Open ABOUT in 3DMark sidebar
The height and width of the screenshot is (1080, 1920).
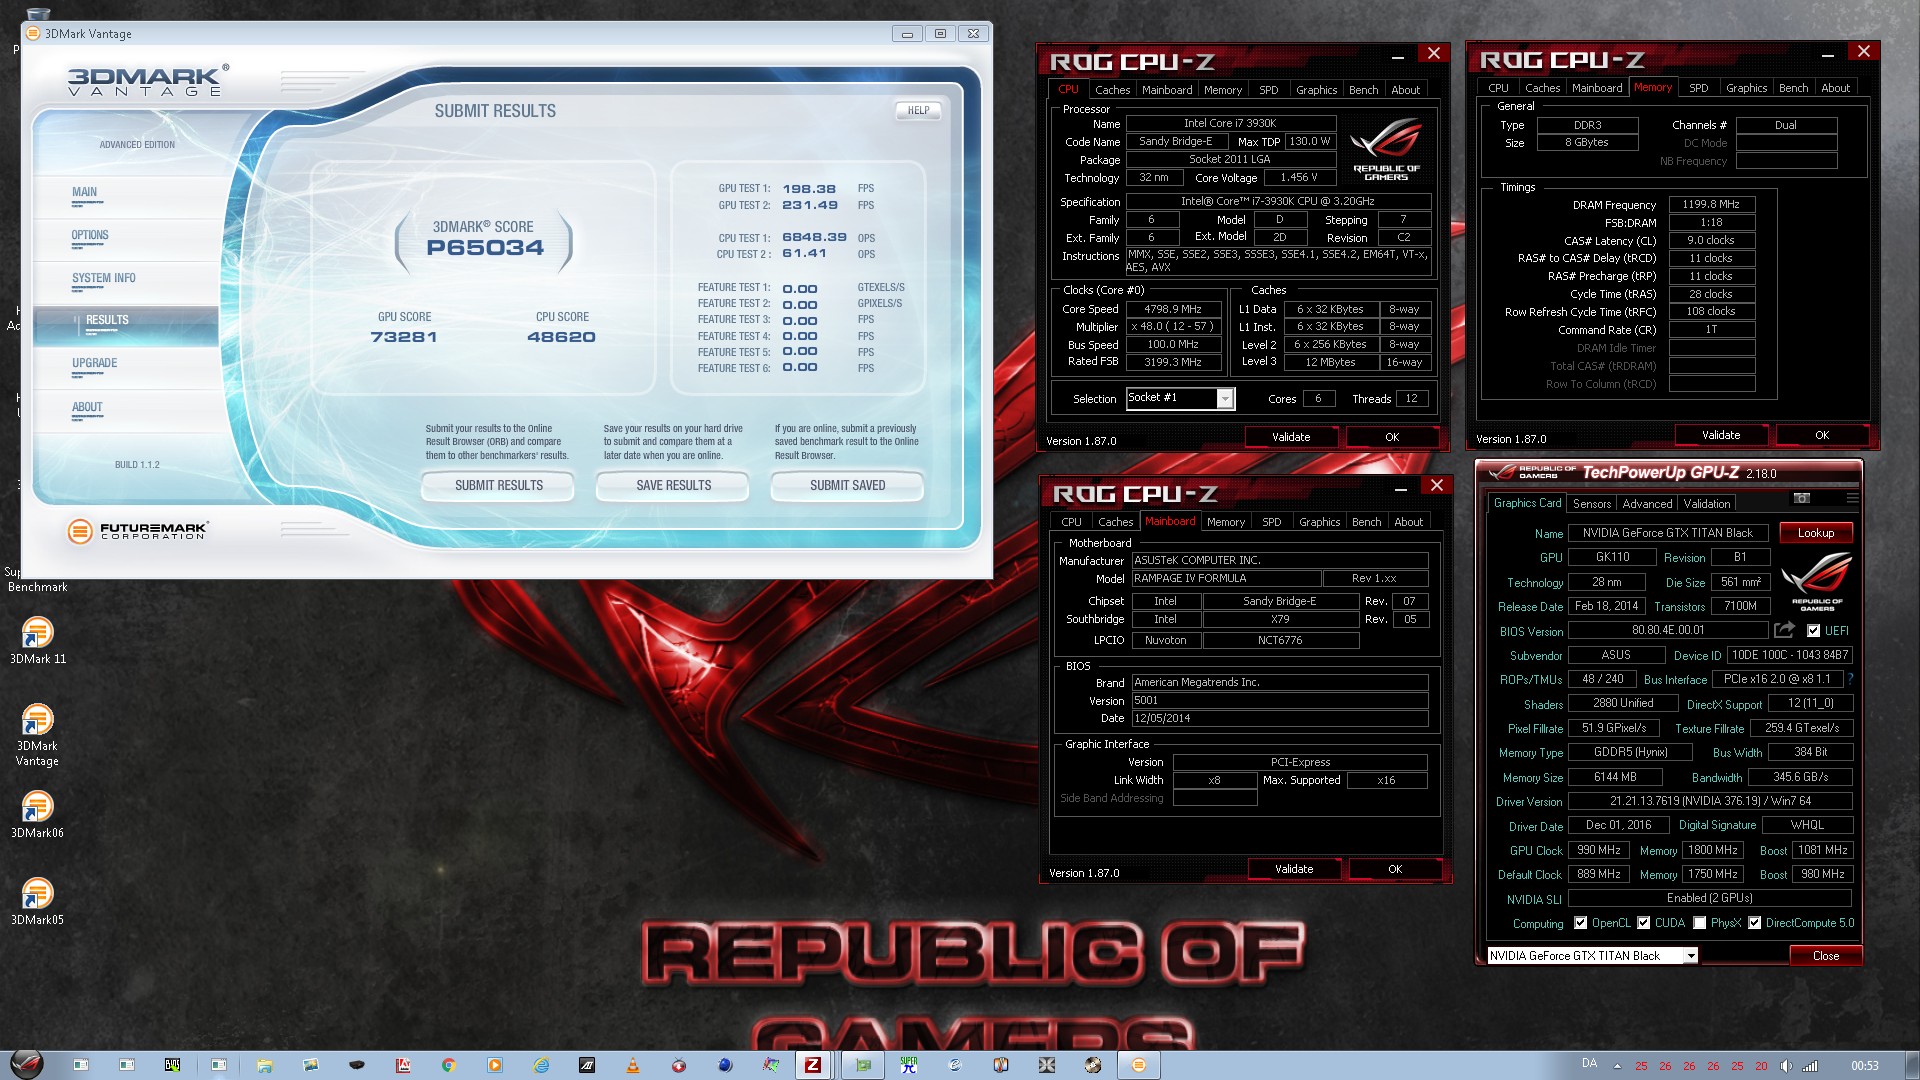click(126, 410)
